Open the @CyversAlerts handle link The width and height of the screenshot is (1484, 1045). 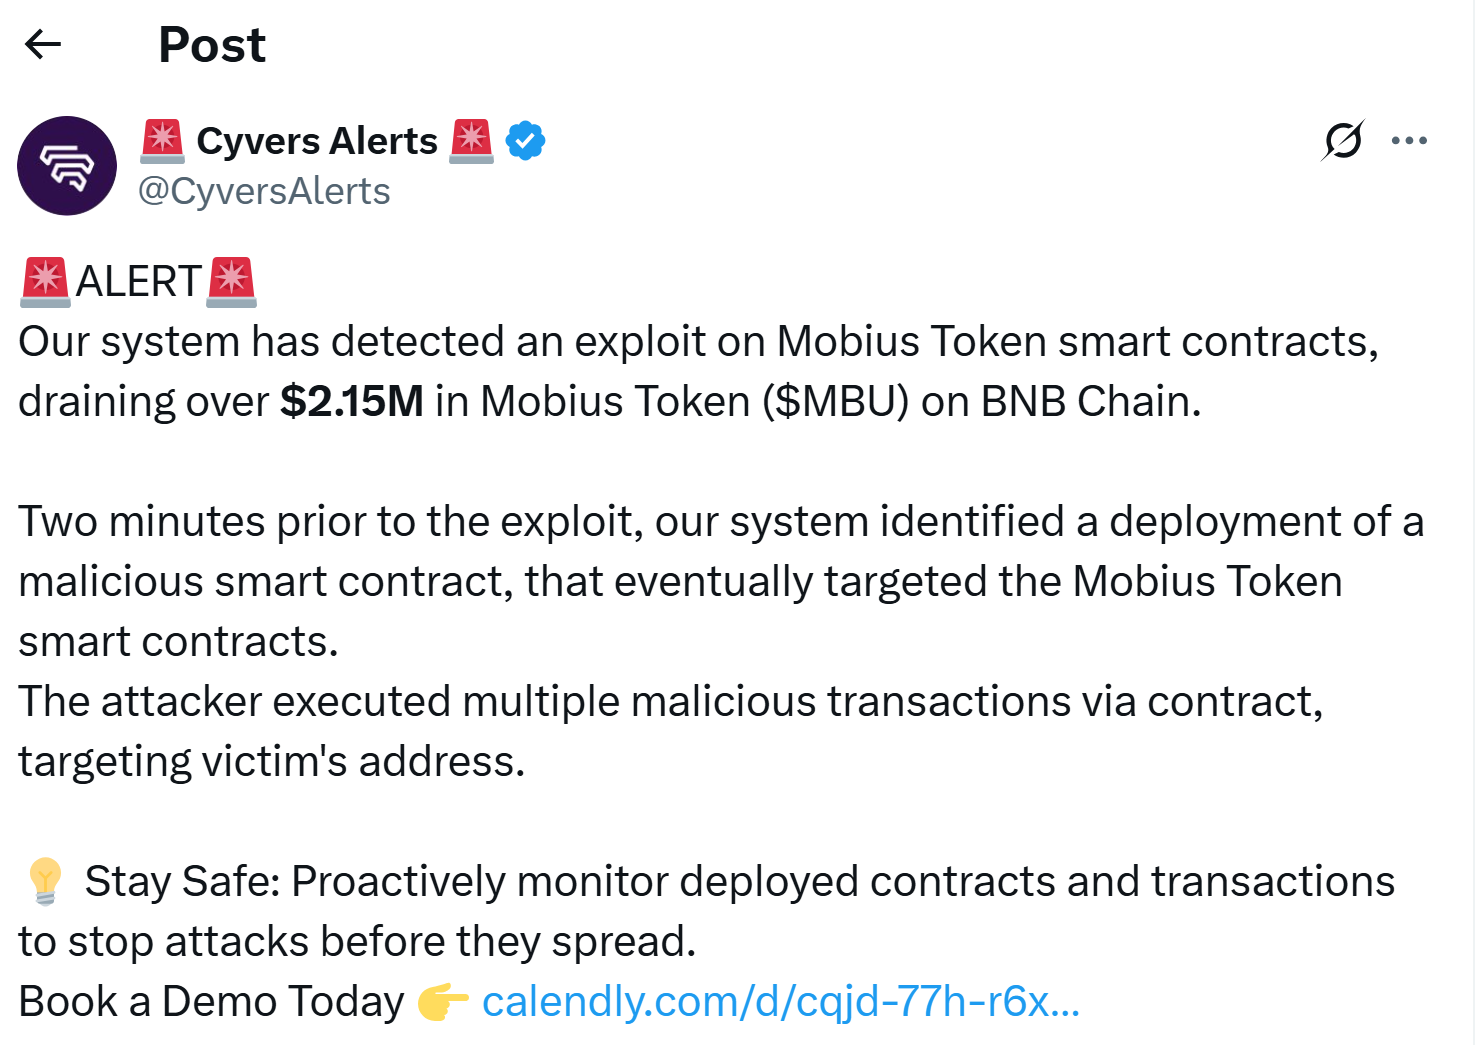(x=264, y=191)
